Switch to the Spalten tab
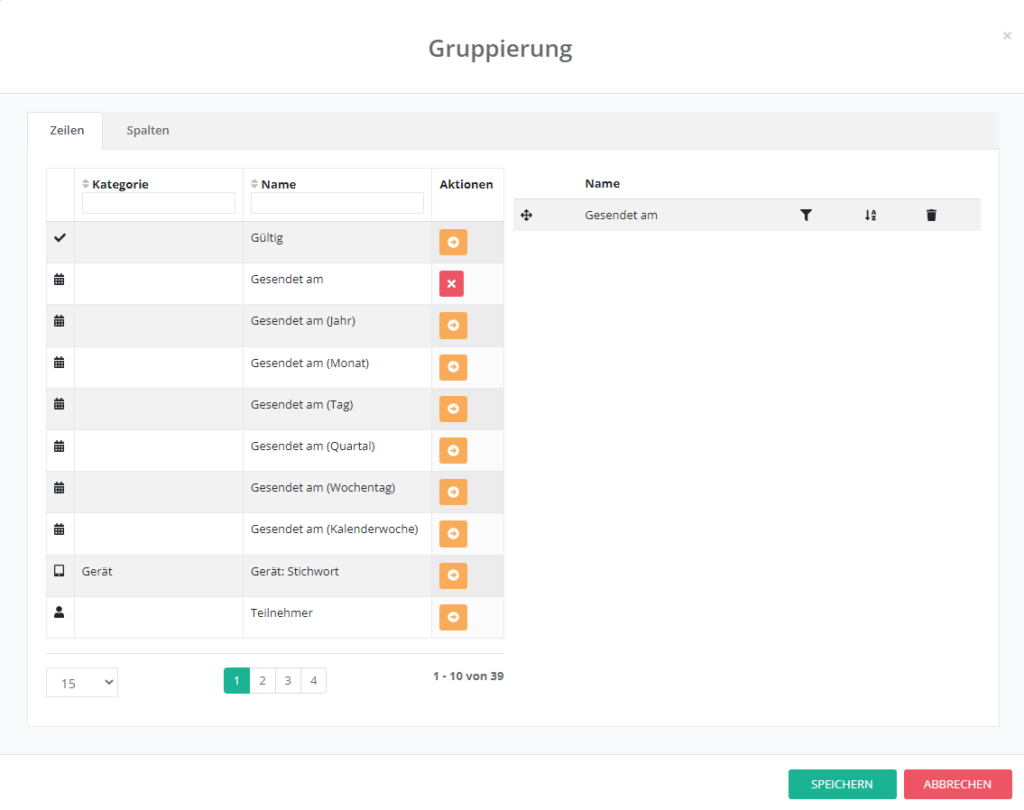Viewport: 1024px width, 810px height. point(148,131)
